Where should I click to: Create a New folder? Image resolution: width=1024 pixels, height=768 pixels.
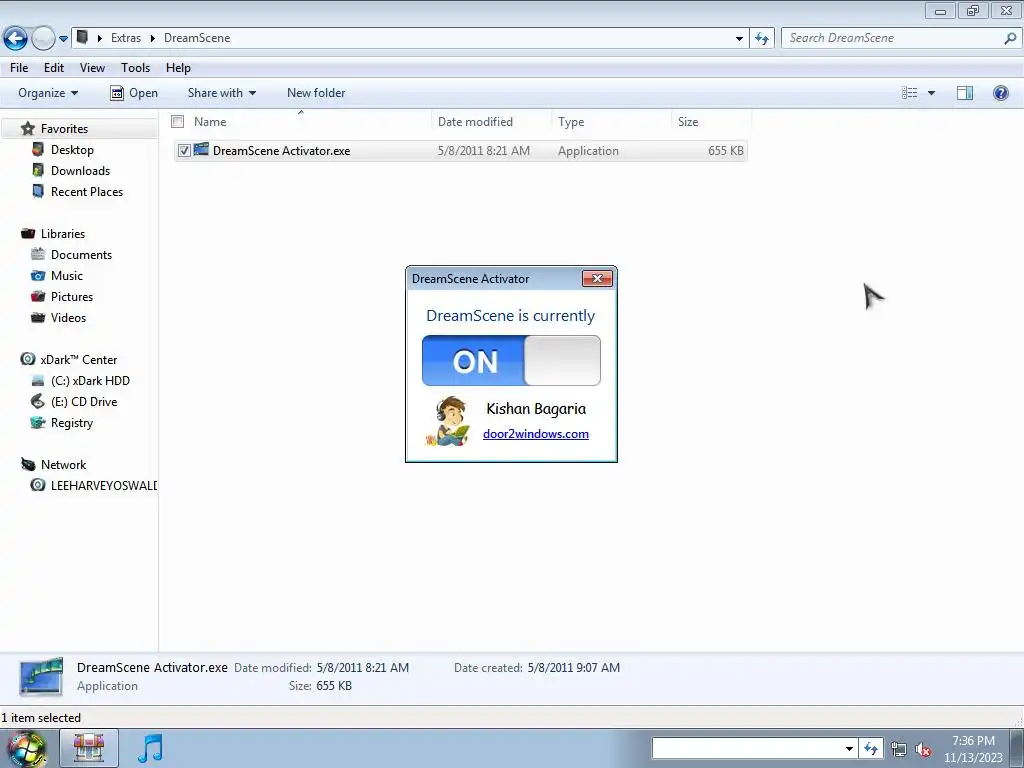pyautogui.click(x=316, y=93)
